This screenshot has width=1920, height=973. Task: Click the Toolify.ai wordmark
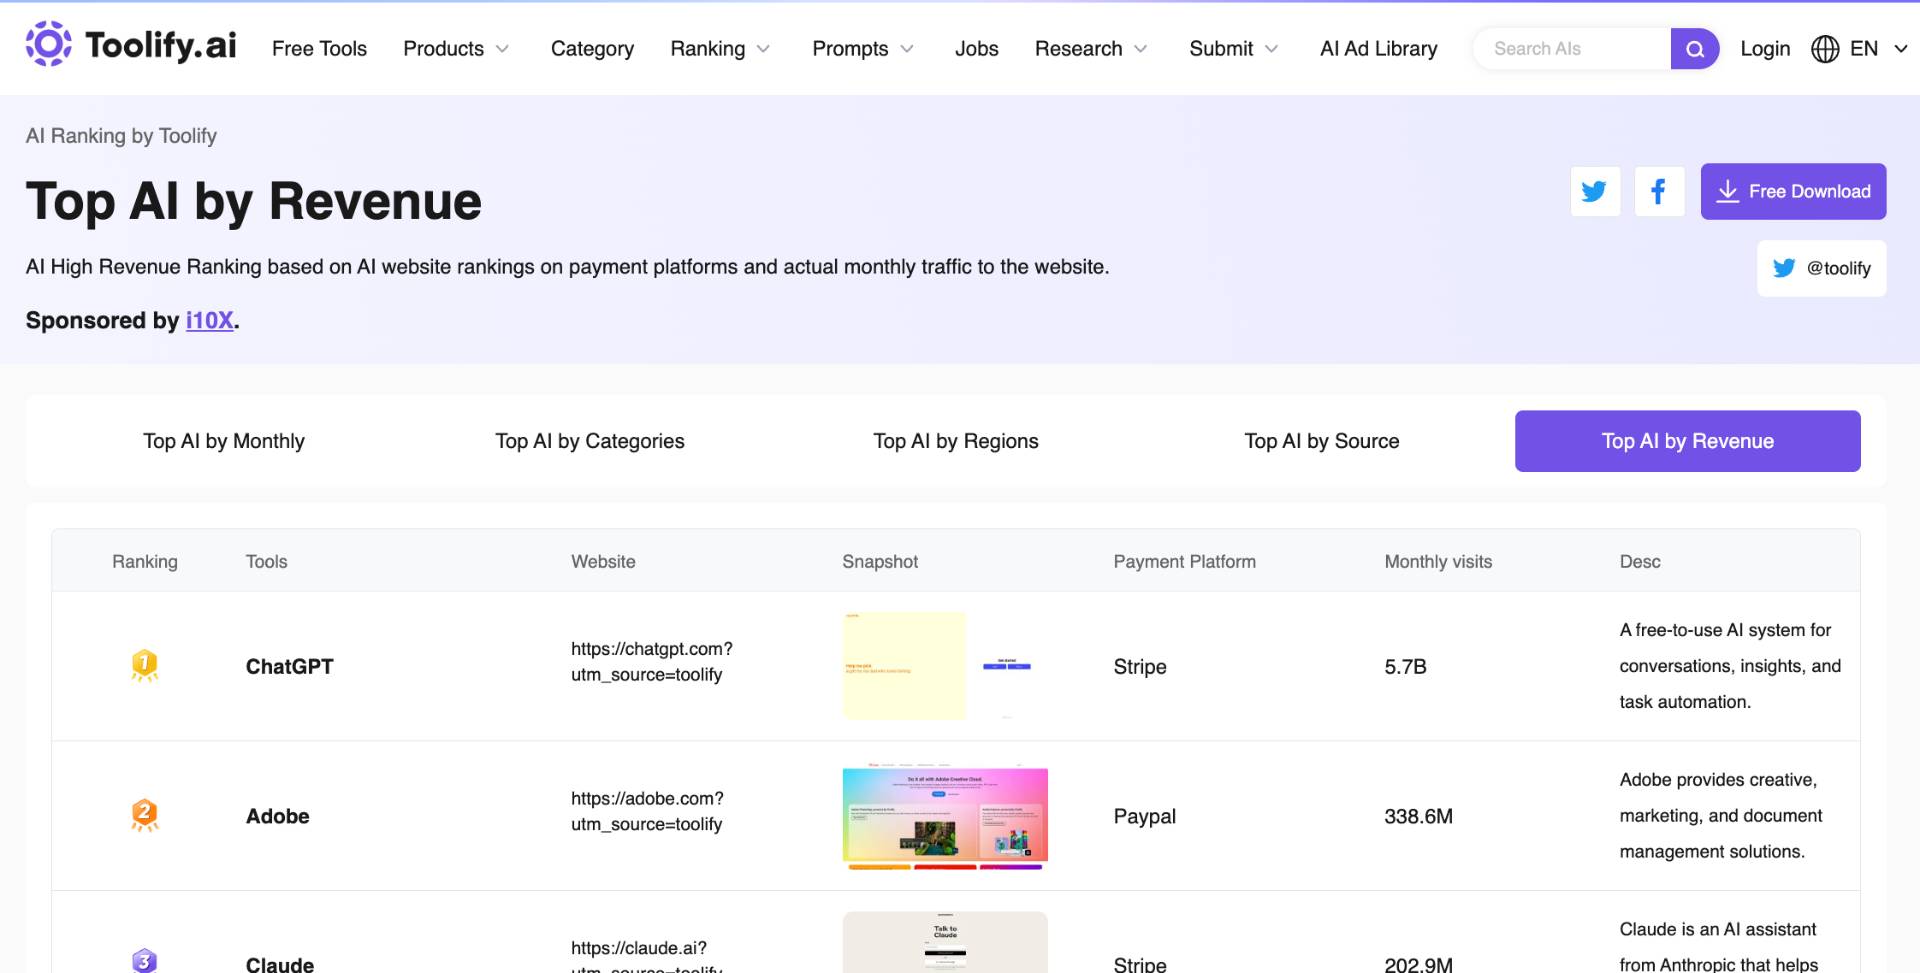tap(161, 45)
